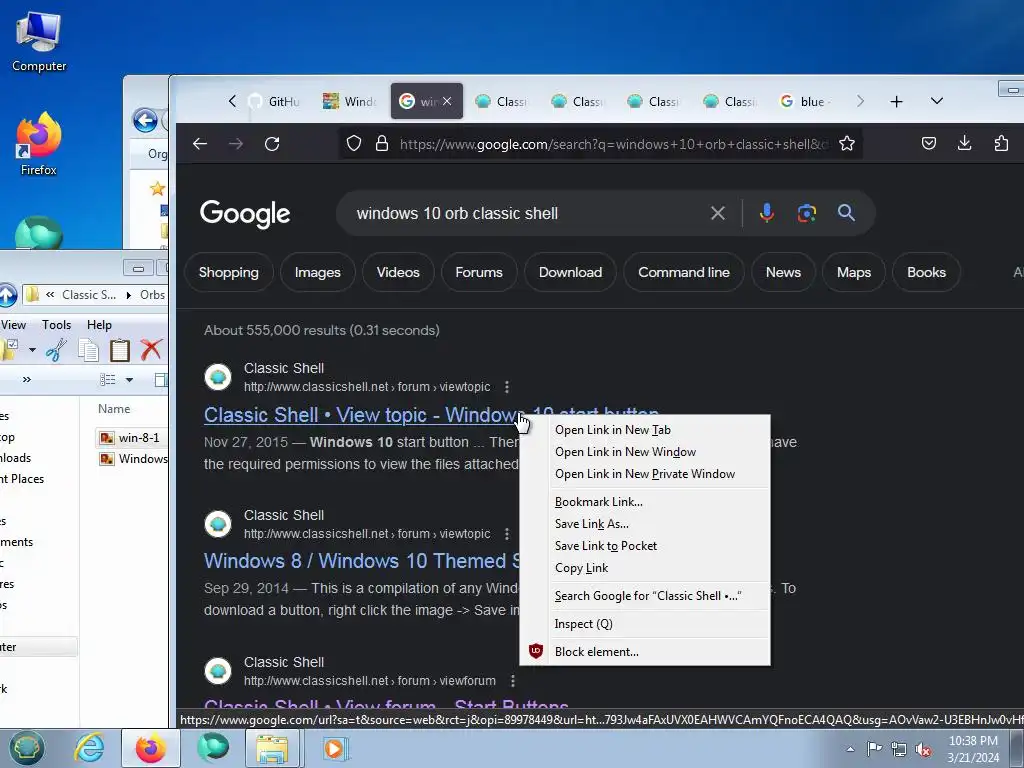Screen dimensions: 1024x768
Task: Open a new Firefox tab
Action: point(897,101)
